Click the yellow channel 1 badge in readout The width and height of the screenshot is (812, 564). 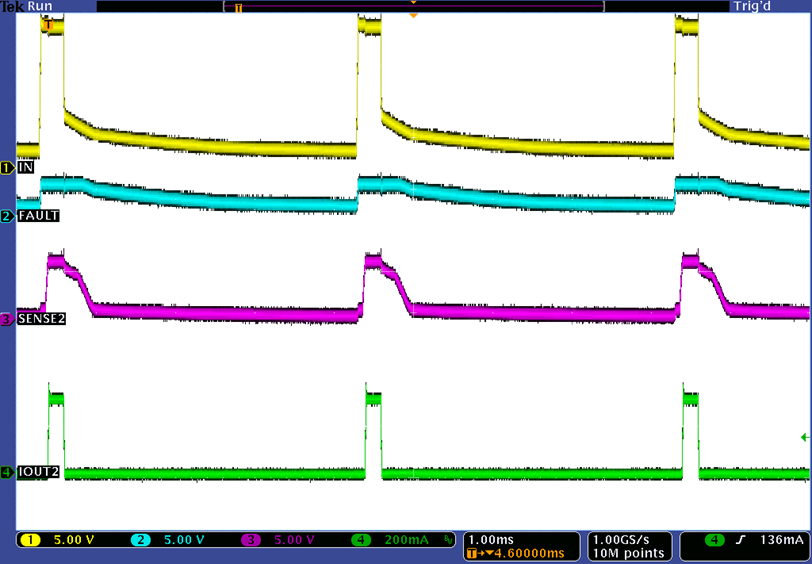pos(31,540)
